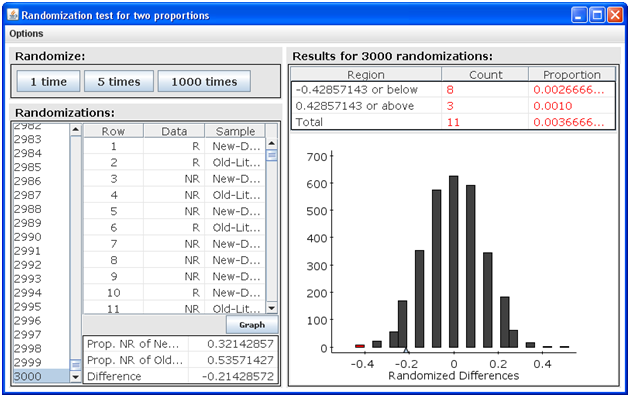Viewport: 630px width, 397px height.
Task: Click the Data column header
Action: [x=174, y=131]
